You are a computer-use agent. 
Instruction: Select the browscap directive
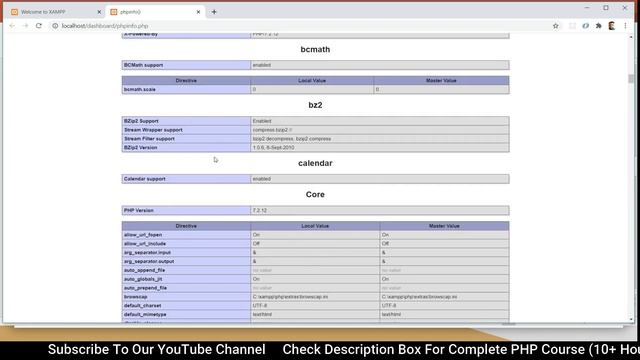pos(136,297)
